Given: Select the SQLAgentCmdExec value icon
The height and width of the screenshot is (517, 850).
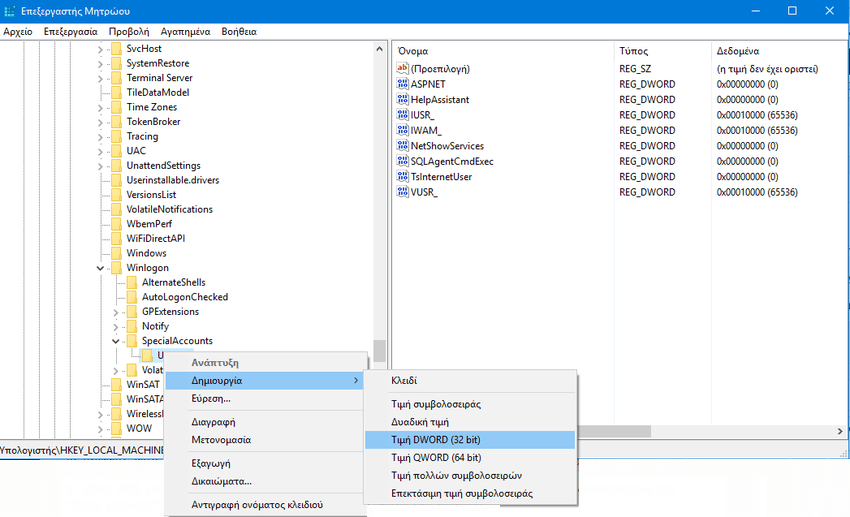Looking at the screenshot, I should point(403,161).
